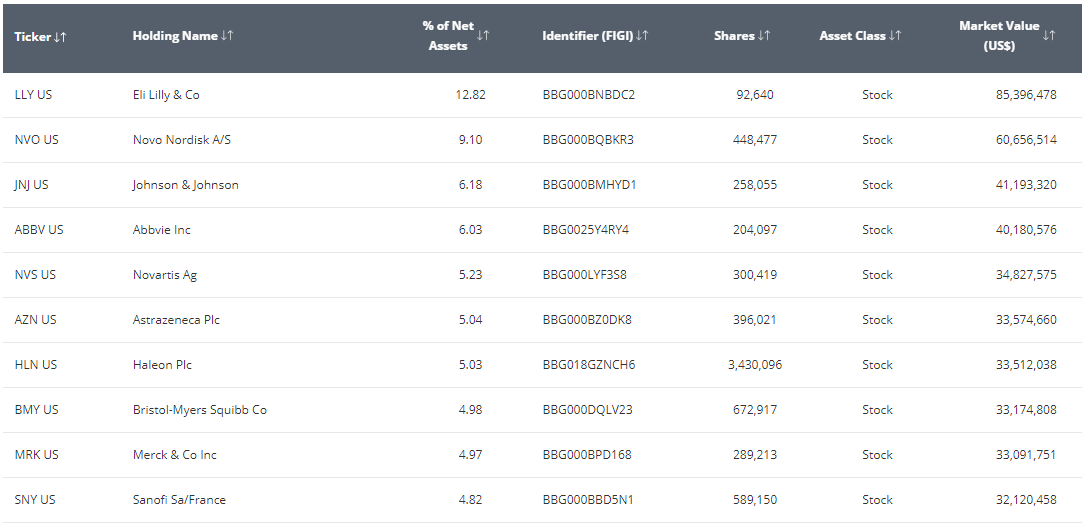The image size is (1082, 524).
Task: Click net assets value 9.10
Action: pos(471,139)
